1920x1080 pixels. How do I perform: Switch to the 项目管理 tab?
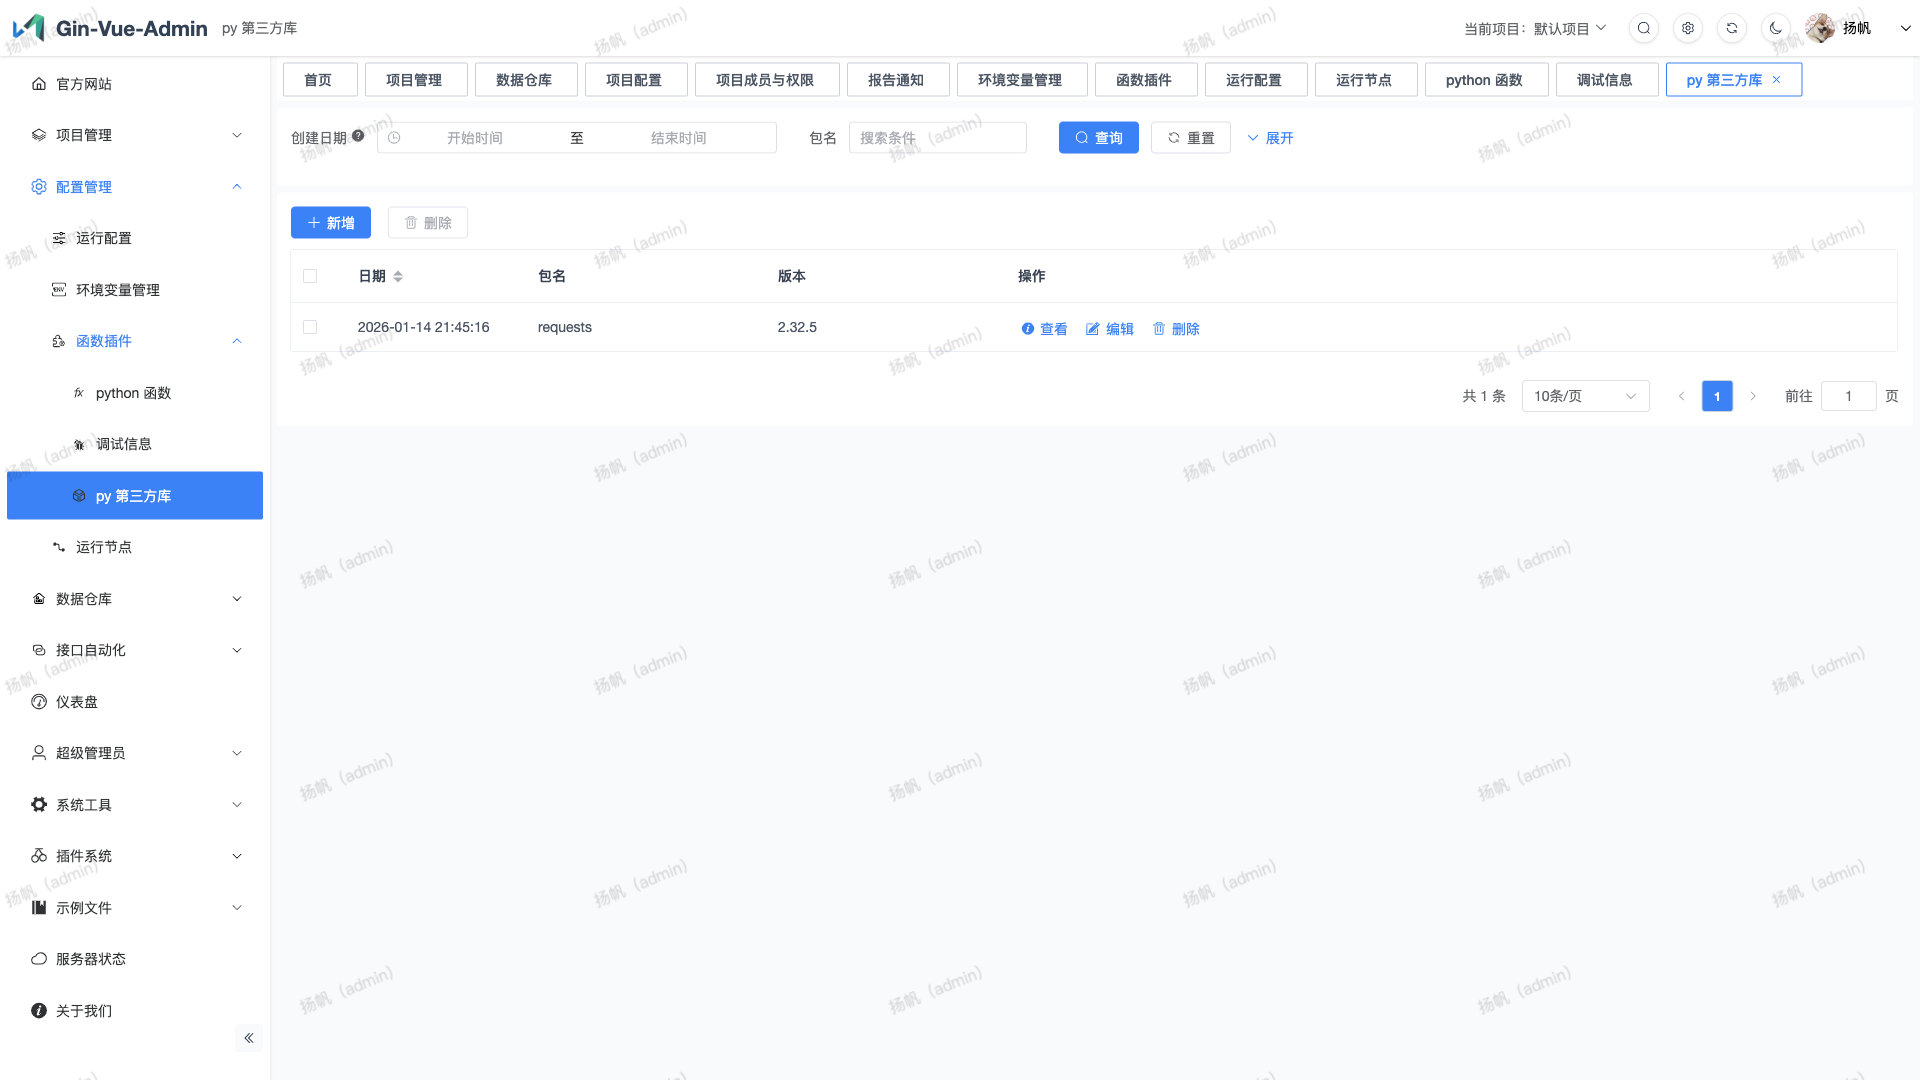414,80
